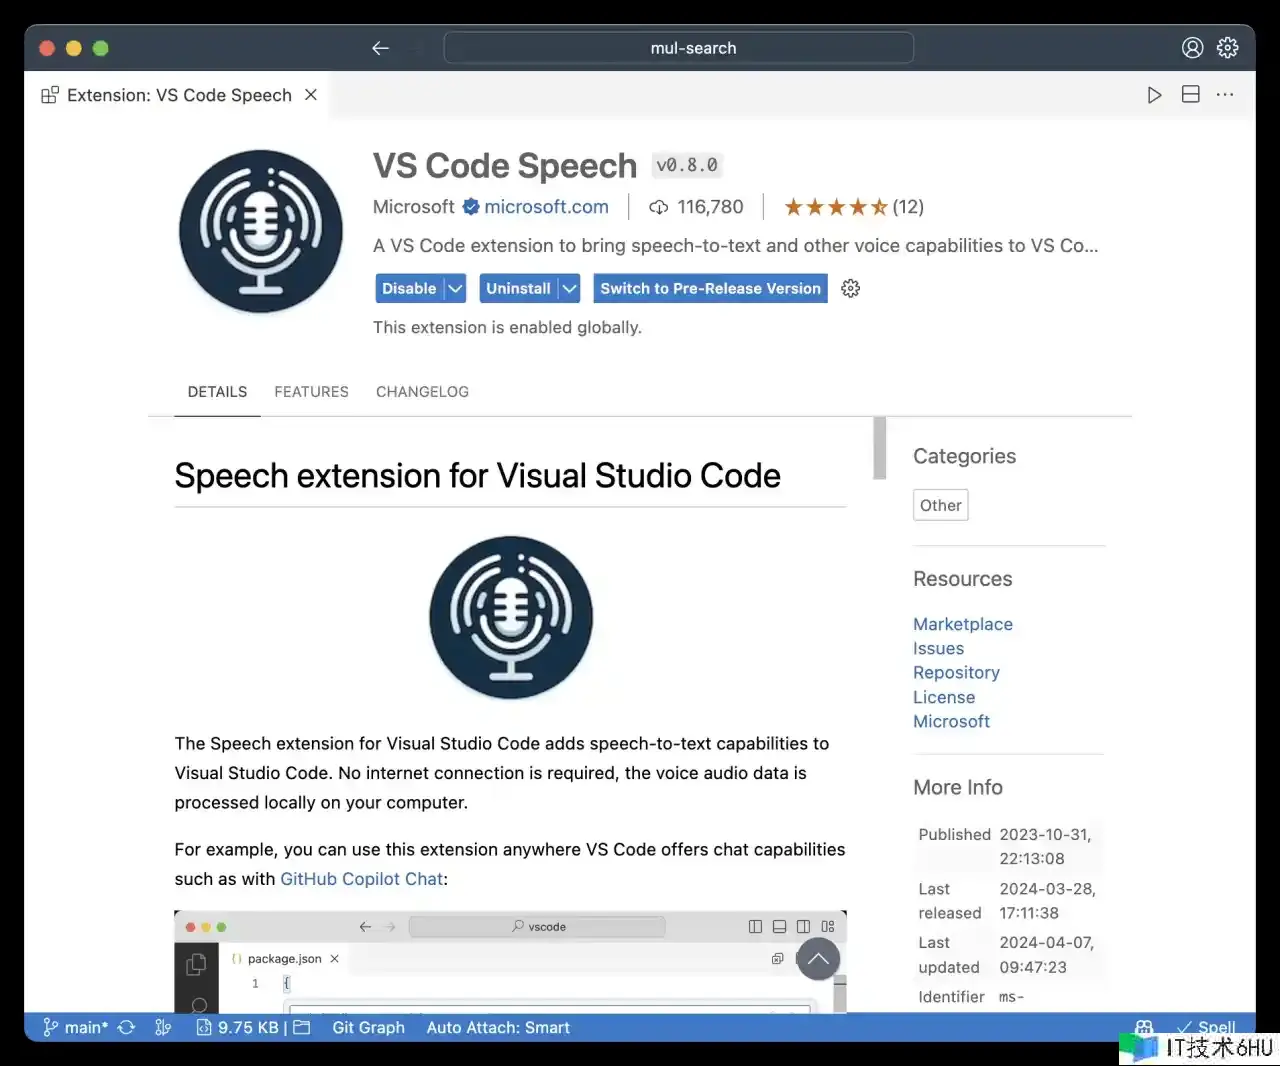Click the Run play icon in editor toolbar

[x=1154, y=95]
